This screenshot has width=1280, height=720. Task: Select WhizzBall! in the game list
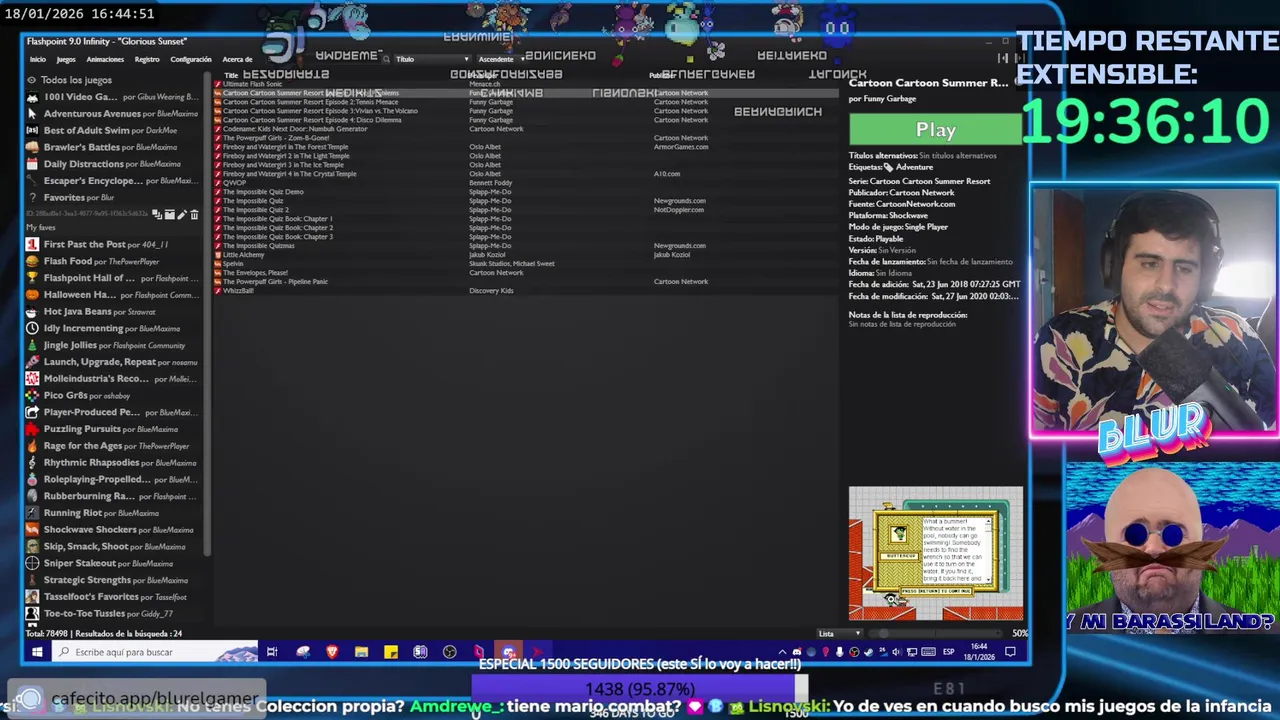point(527,291)
